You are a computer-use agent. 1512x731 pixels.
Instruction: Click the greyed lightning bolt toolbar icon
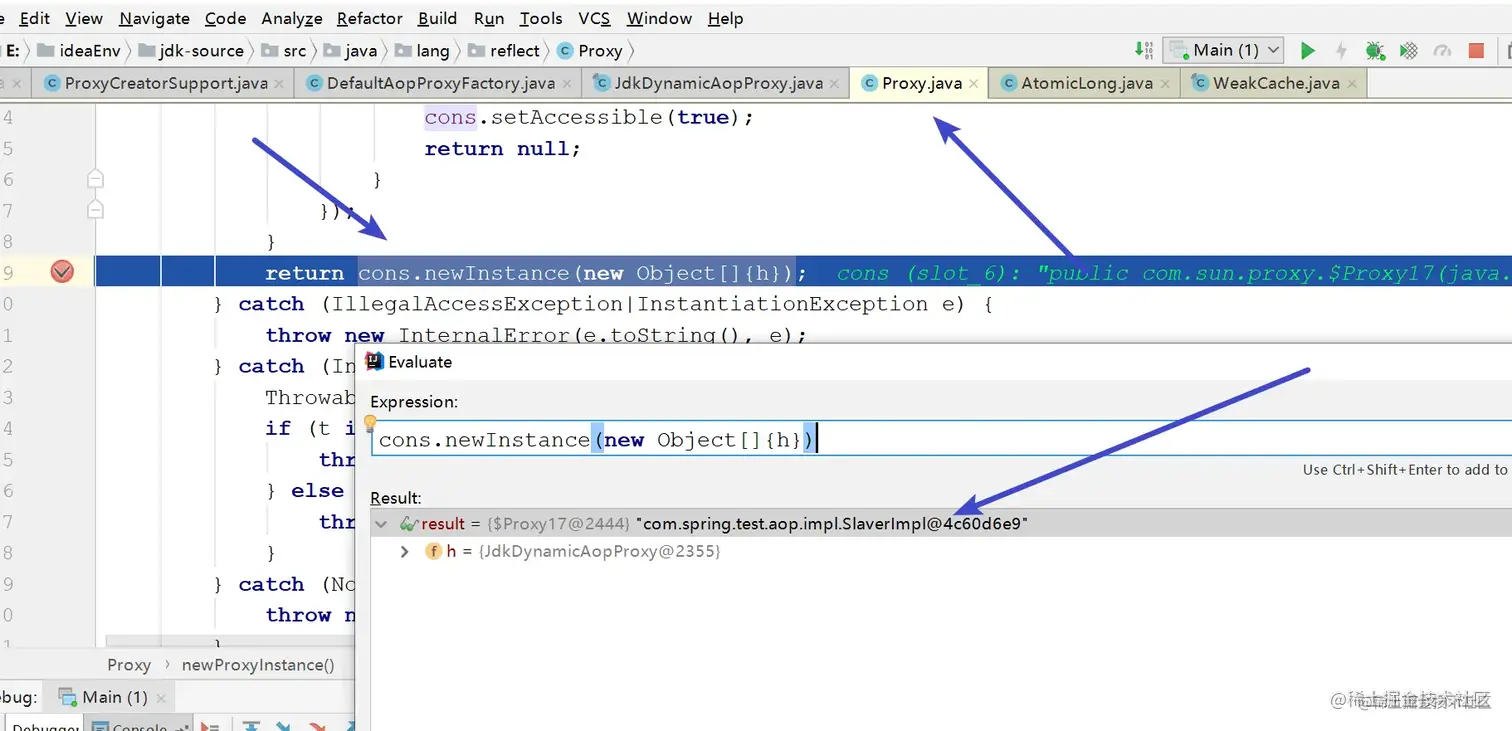1341,50
